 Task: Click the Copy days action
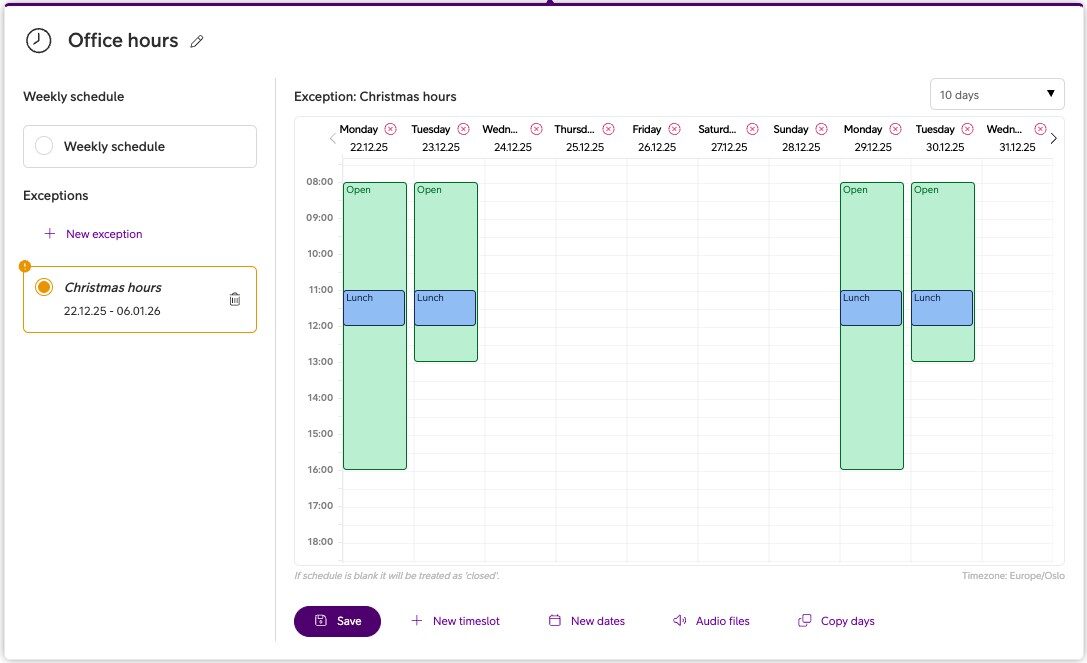[836, 621]
